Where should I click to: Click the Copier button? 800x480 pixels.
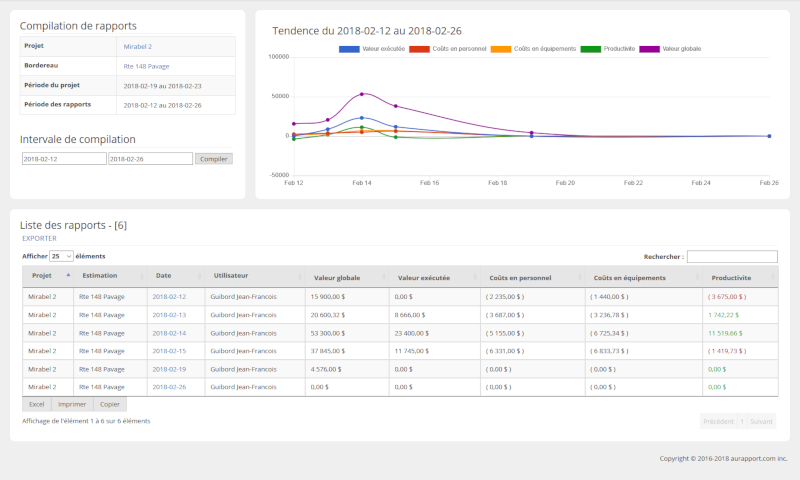110,404
